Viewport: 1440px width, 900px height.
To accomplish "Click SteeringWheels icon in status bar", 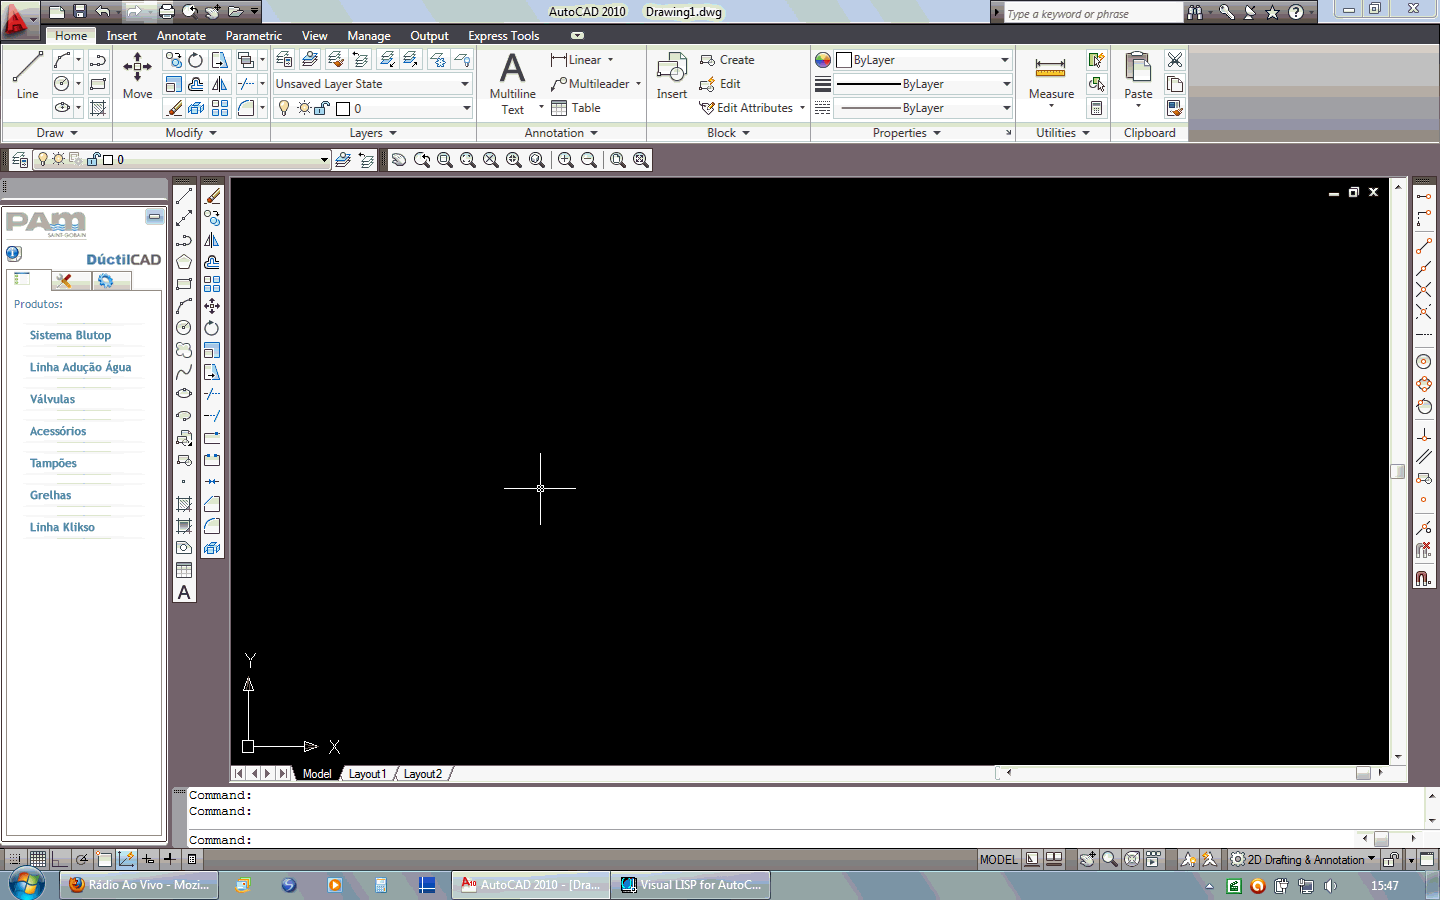I will tap(1132, 859).
